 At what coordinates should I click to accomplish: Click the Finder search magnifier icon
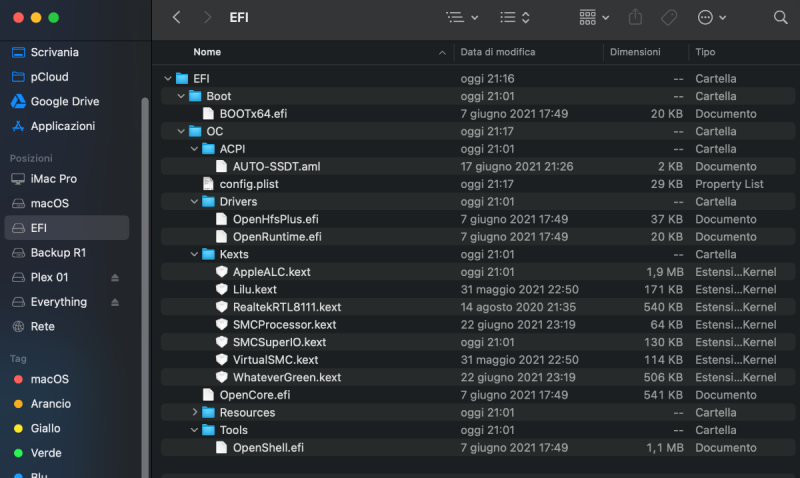[780, 17]
